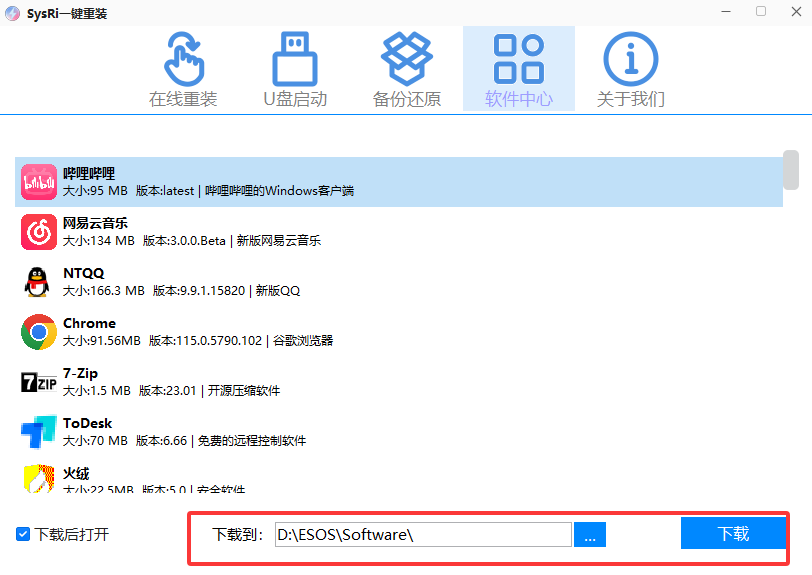Viewport: 812px width, 575px height.
Task: Switch to the U盘启动 tab
Action: [x=295, y=69]
